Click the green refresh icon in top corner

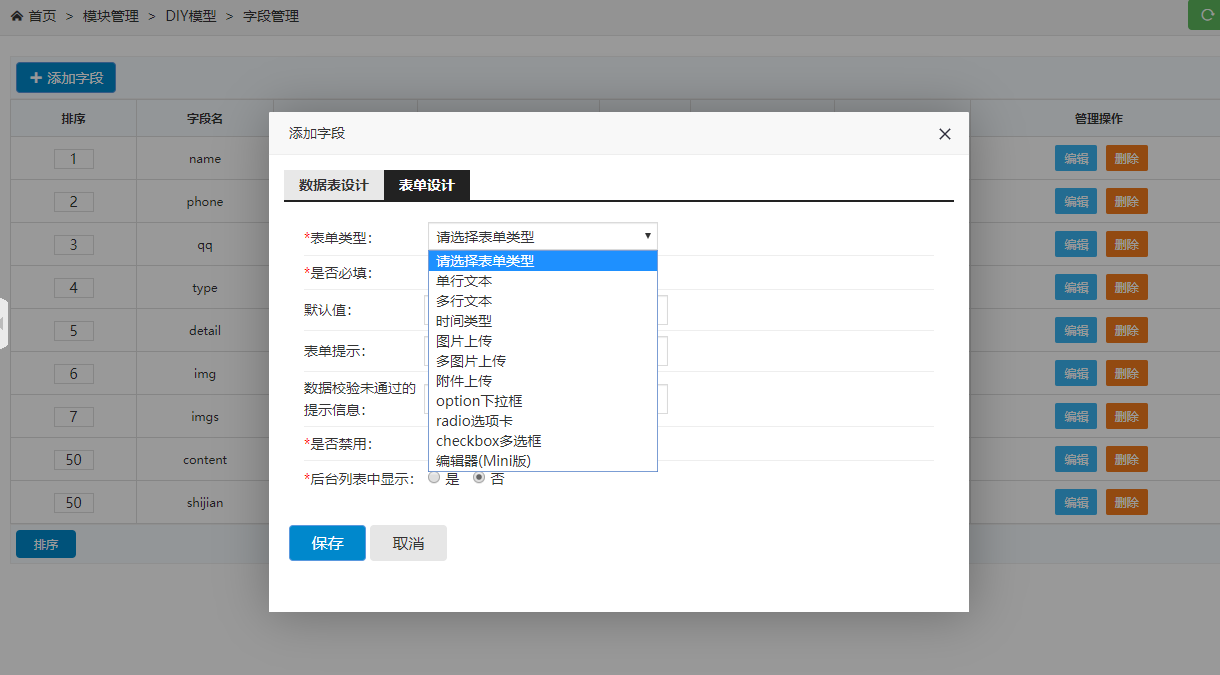1204,15
